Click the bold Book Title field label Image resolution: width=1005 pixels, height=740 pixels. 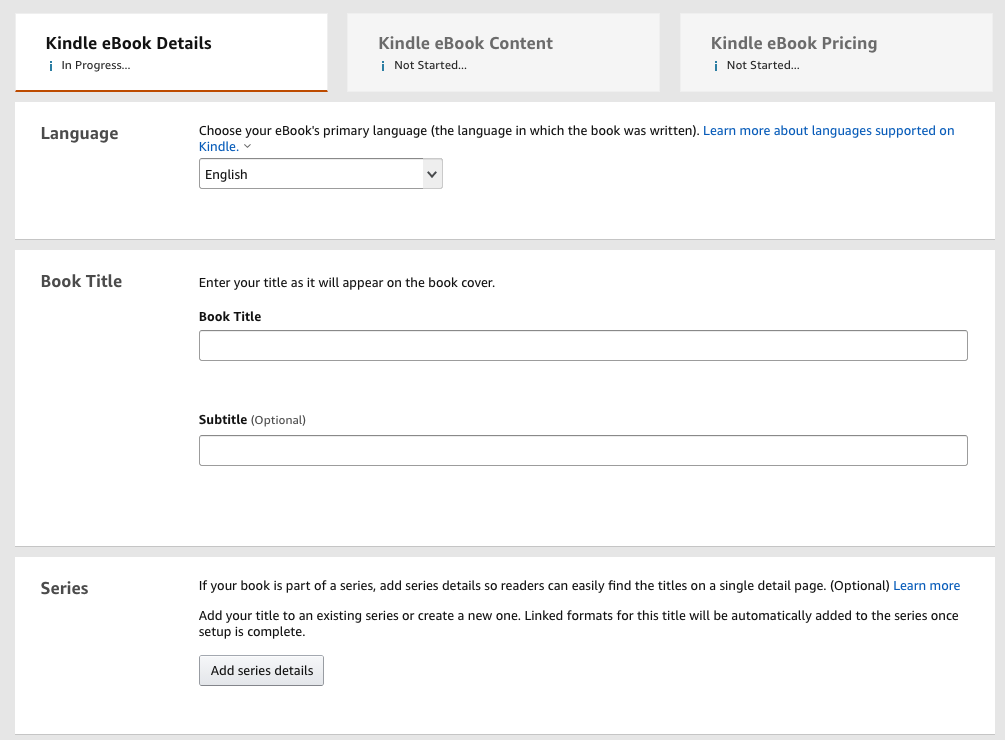click(230, 317)
